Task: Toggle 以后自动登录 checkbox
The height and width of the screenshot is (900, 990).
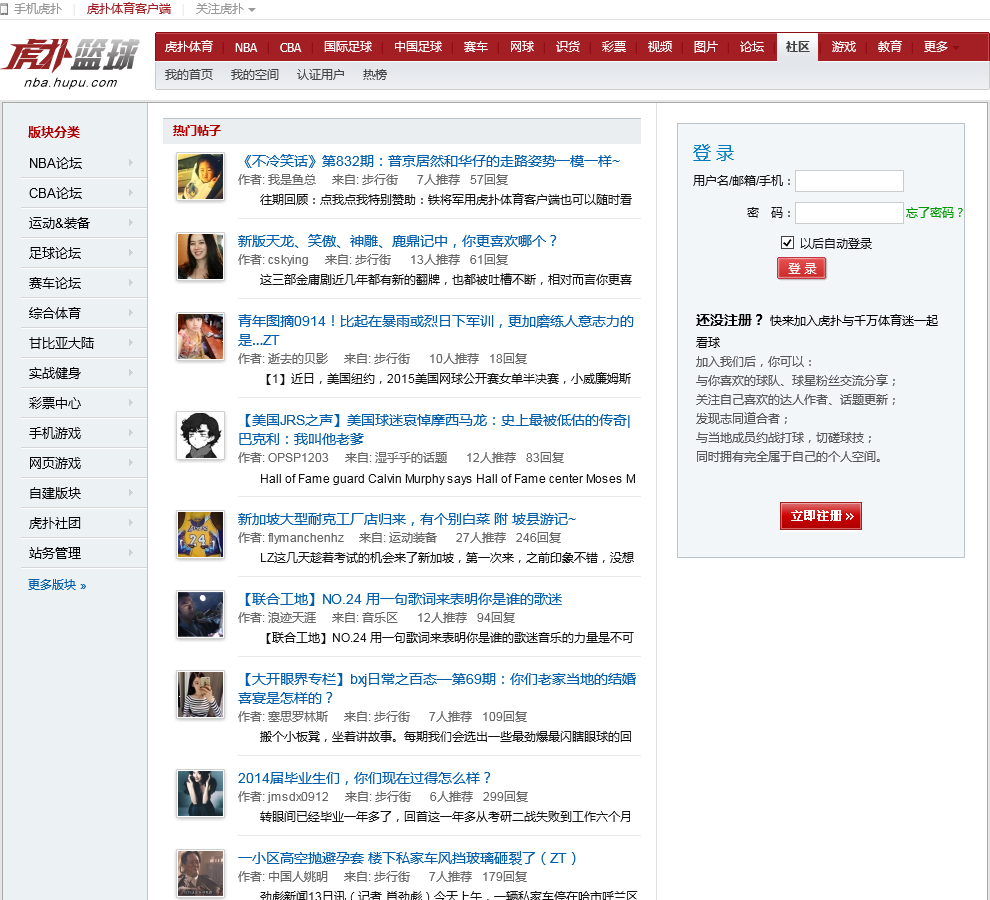Action: click(x=787, y=243)
